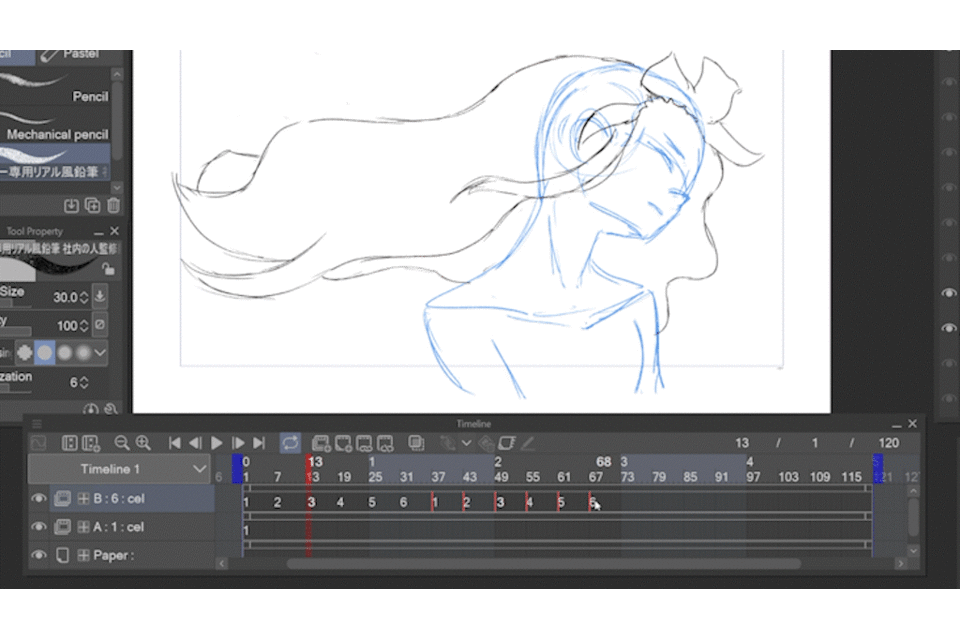The height and width of the screenshot is (640, 960).
Task: Step back to the previous frame
Action: coord(195,443)
